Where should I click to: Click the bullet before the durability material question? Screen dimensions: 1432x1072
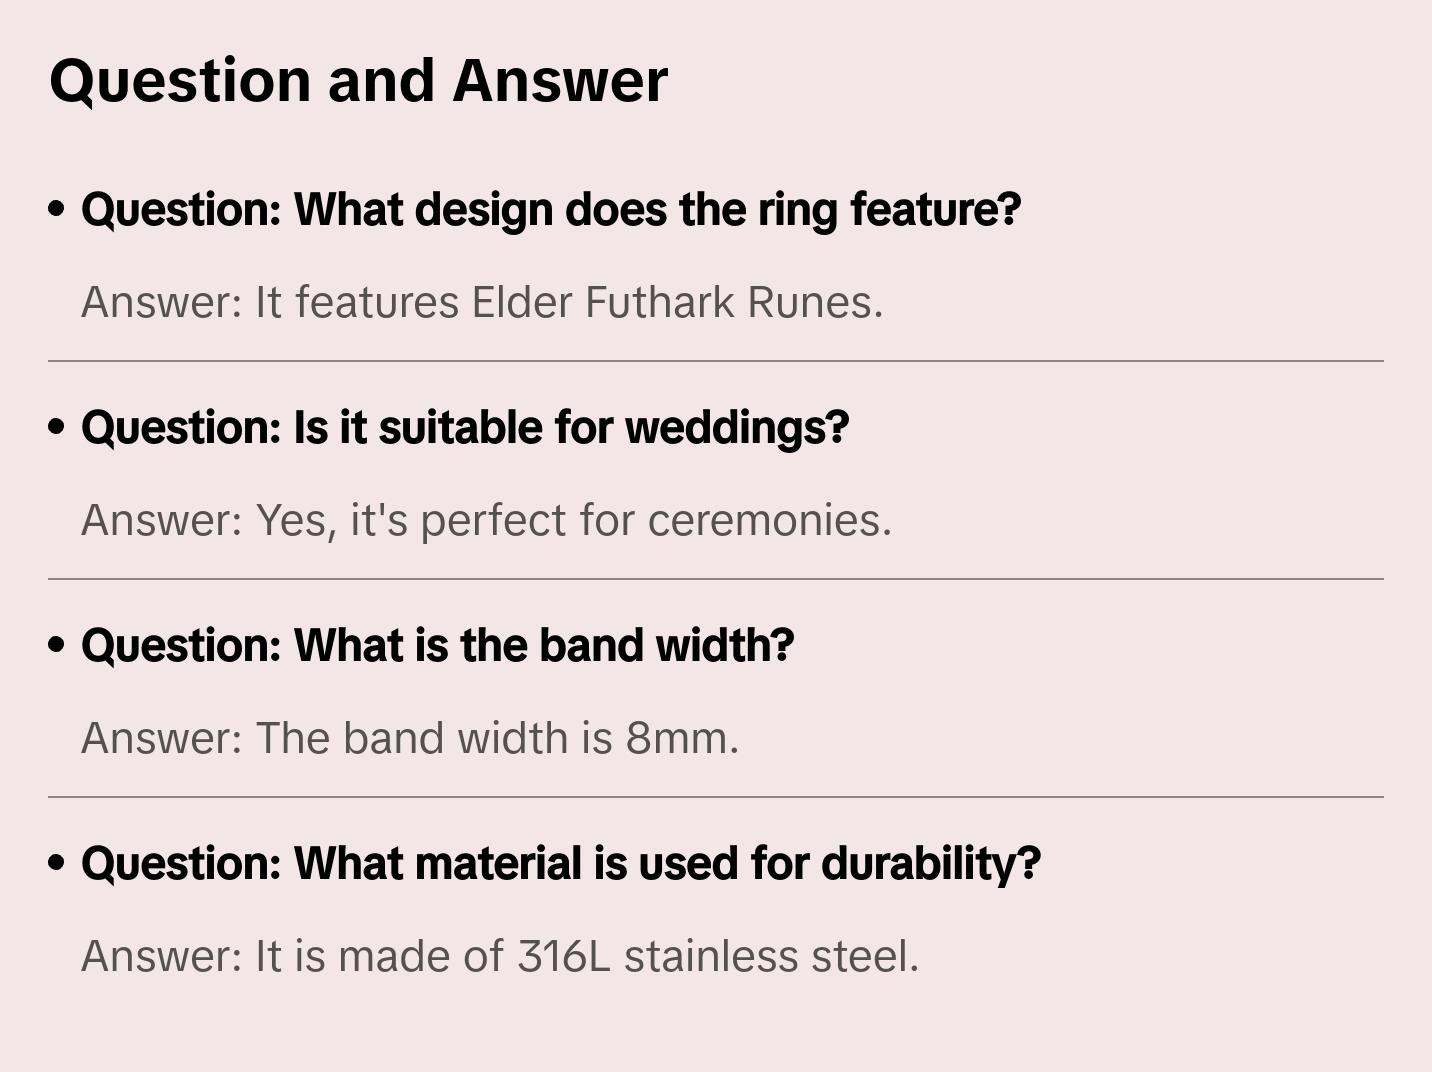57,863
